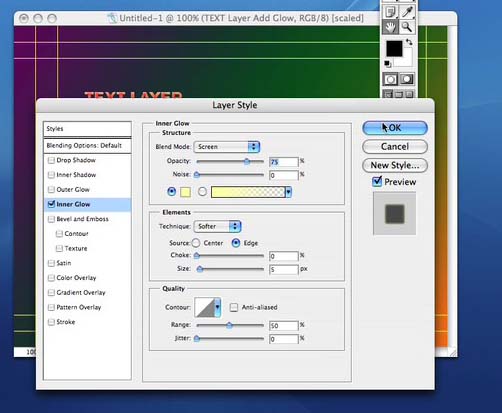The image size is (502, 413).
Task: Select the Eyedropper tool
Action: pos(407,12)
